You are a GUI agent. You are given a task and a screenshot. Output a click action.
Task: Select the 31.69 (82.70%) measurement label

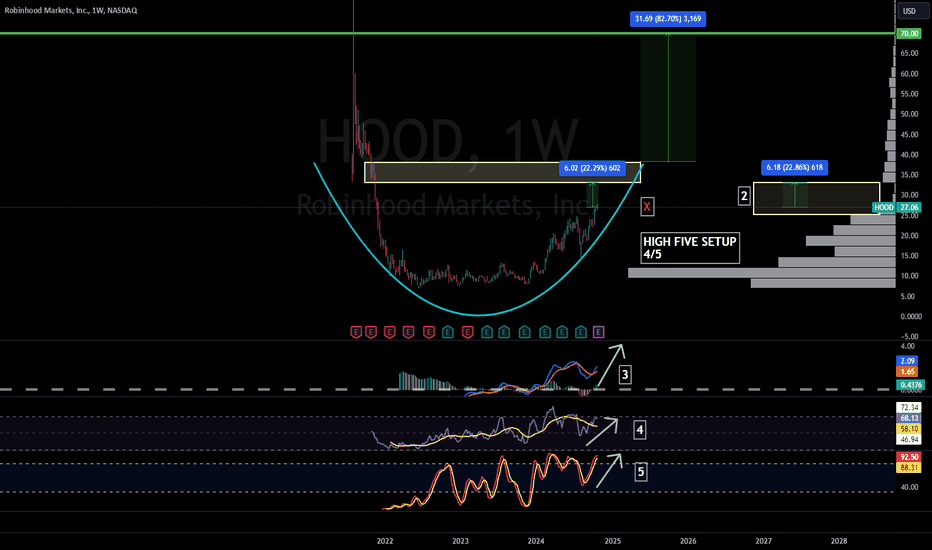point(667,18)
